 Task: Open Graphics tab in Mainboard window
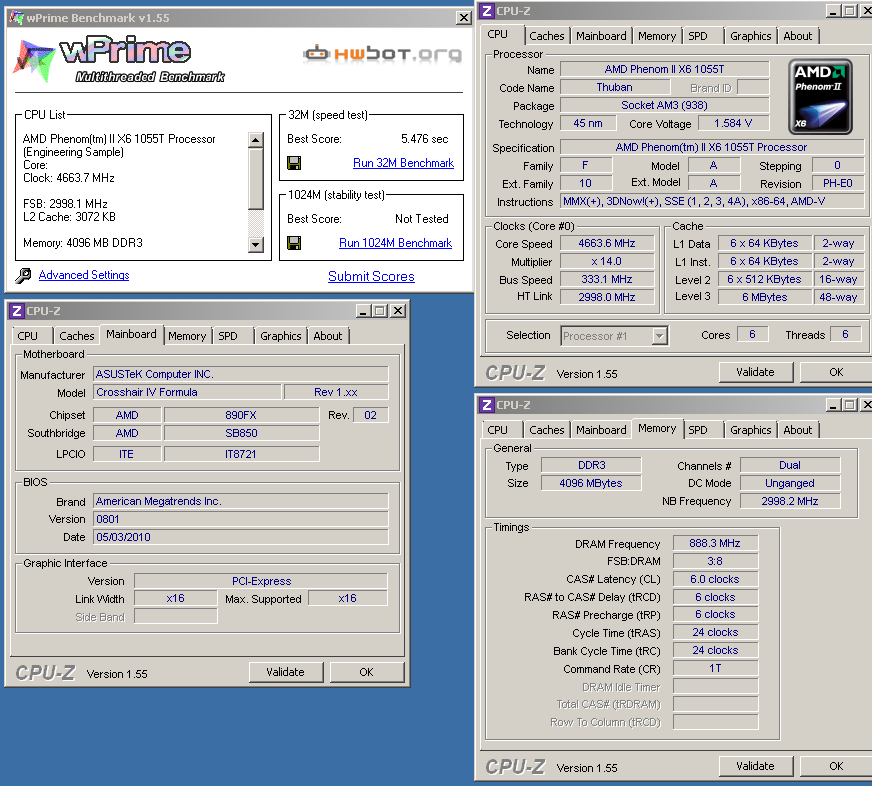280,336
